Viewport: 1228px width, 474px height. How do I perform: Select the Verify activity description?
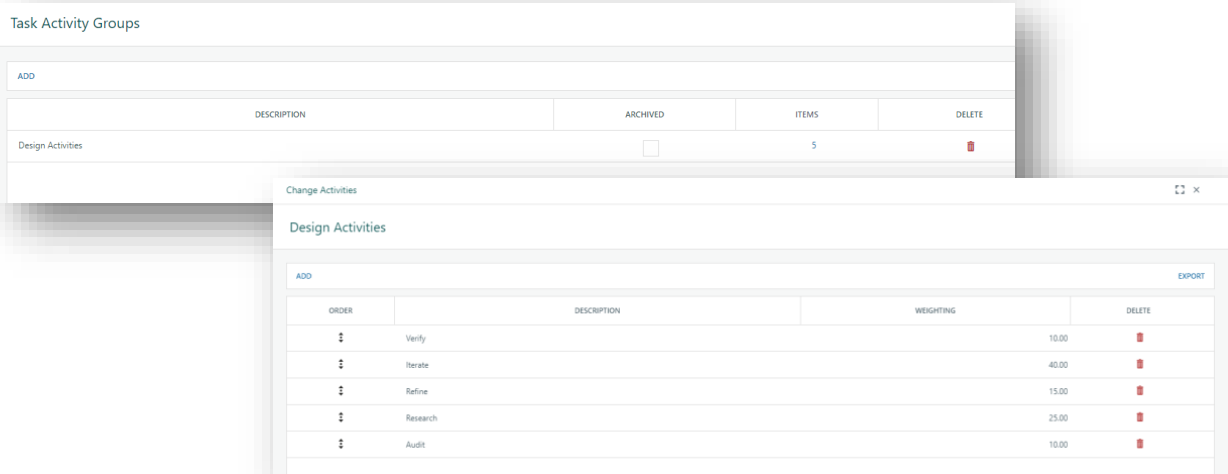click(416, 338)
